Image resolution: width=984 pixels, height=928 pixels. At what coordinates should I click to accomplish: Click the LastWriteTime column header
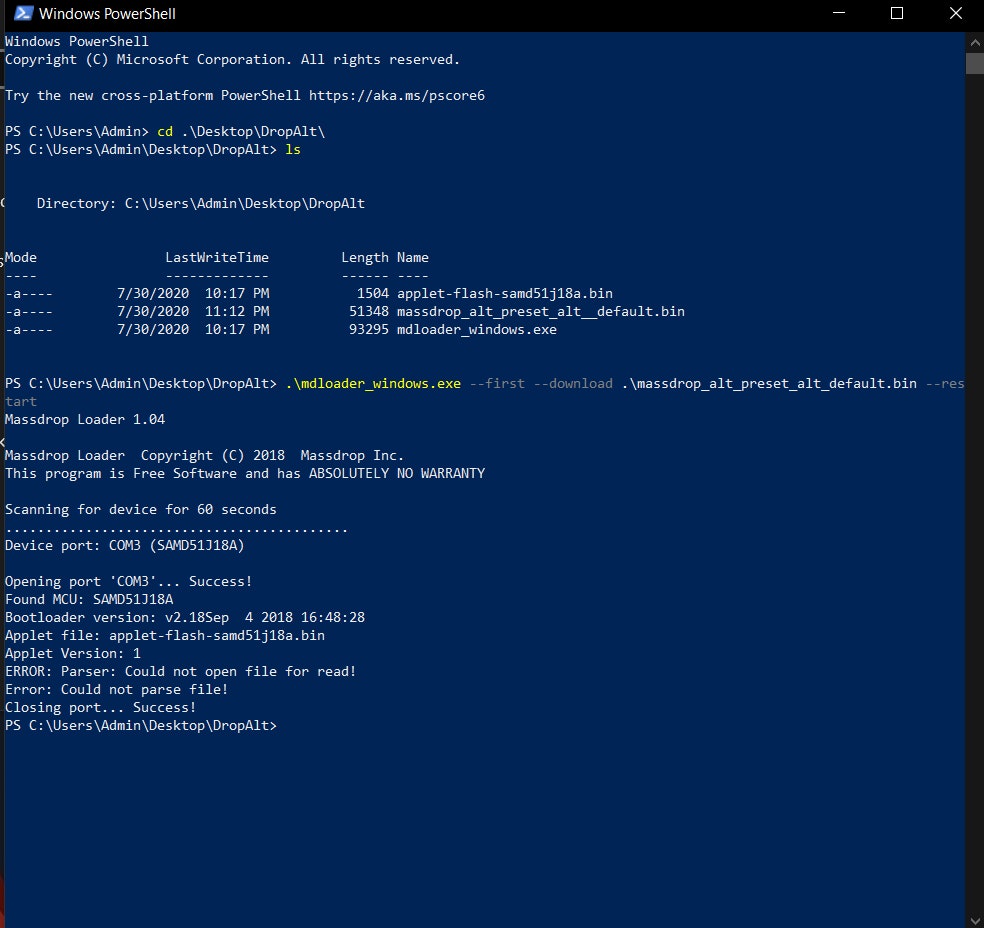pyautogui.click(x=216, y=258)
